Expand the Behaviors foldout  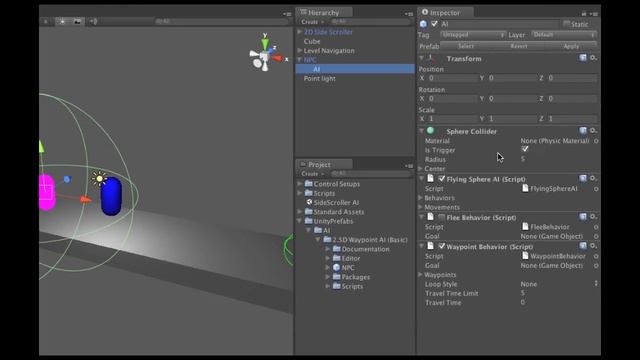tap(420, 198)
